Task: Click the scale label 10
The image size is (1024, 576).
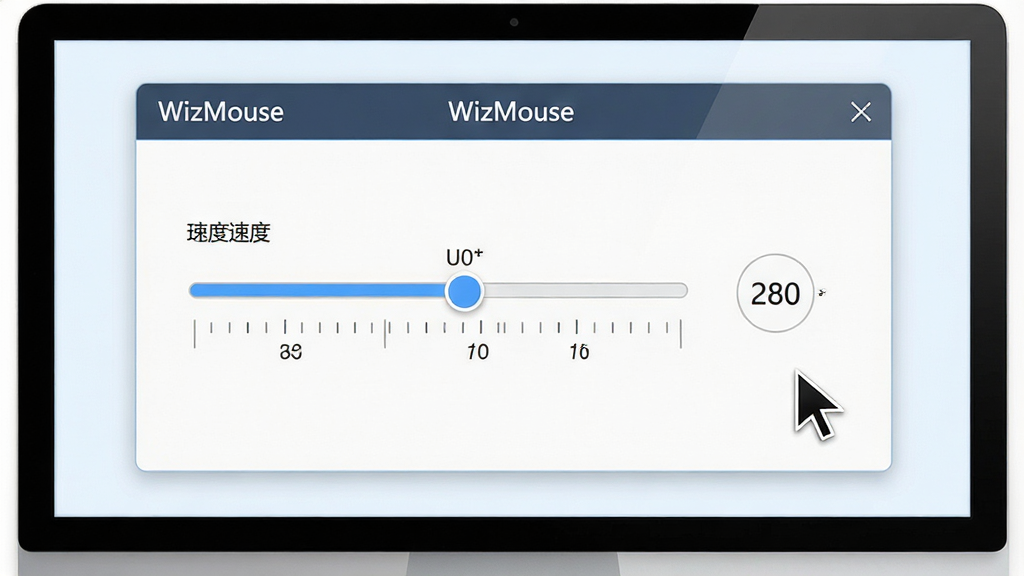Action: [478, 352]
